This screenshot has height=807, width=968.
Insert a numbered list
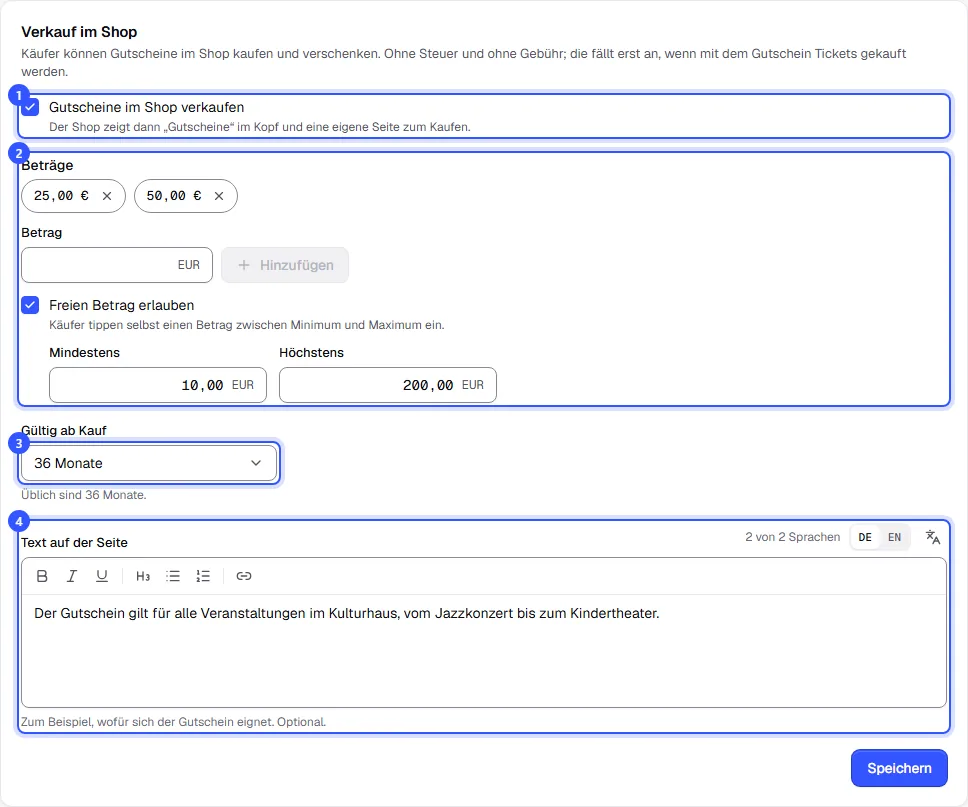203,576
